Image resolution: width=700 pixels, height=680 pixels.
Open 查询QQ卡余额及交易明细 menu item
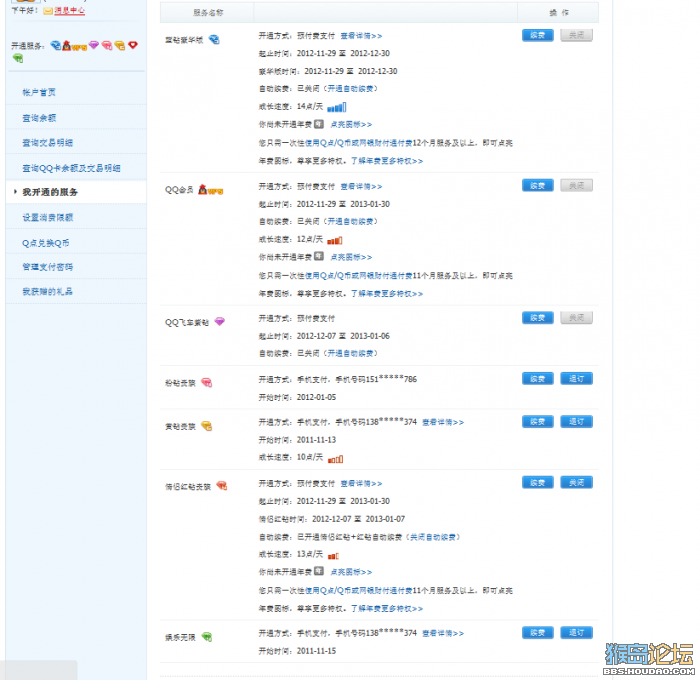pyautogui.click(x=71, y=168)
